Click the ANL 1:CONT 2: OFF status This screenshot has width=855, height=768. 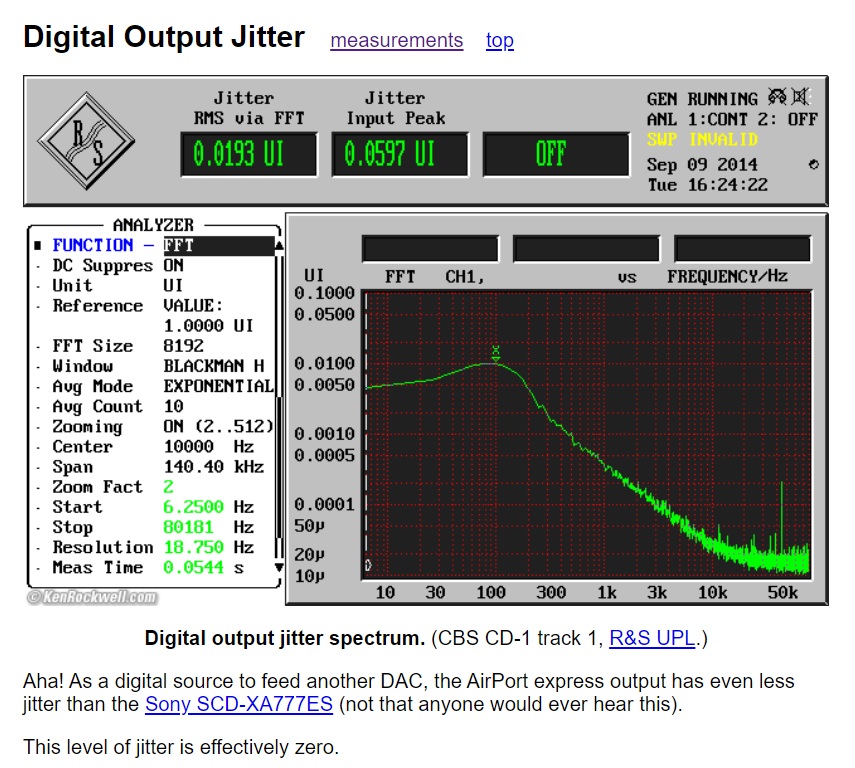tap(732, 119)
